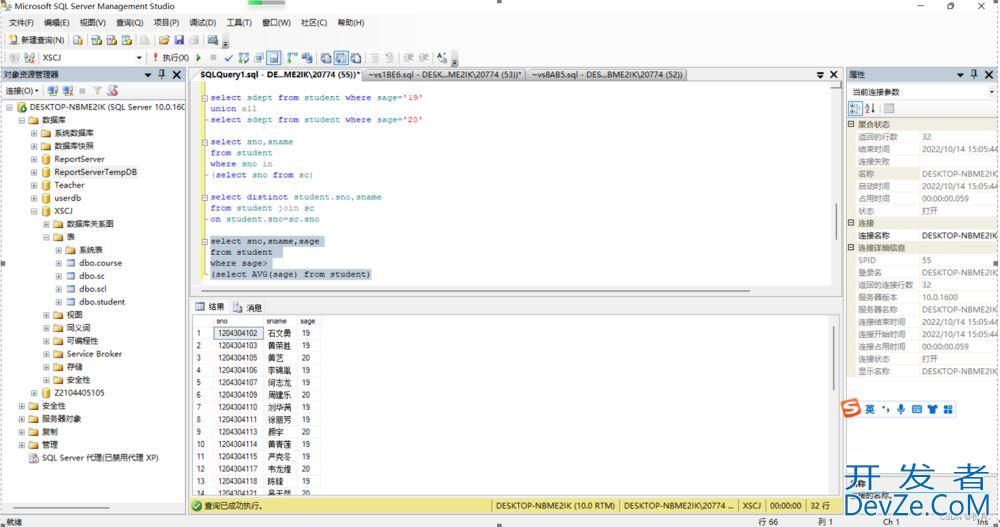Switch to the 消息 messages tab
The image size is (1000, 527).
(x=247, y=308)
